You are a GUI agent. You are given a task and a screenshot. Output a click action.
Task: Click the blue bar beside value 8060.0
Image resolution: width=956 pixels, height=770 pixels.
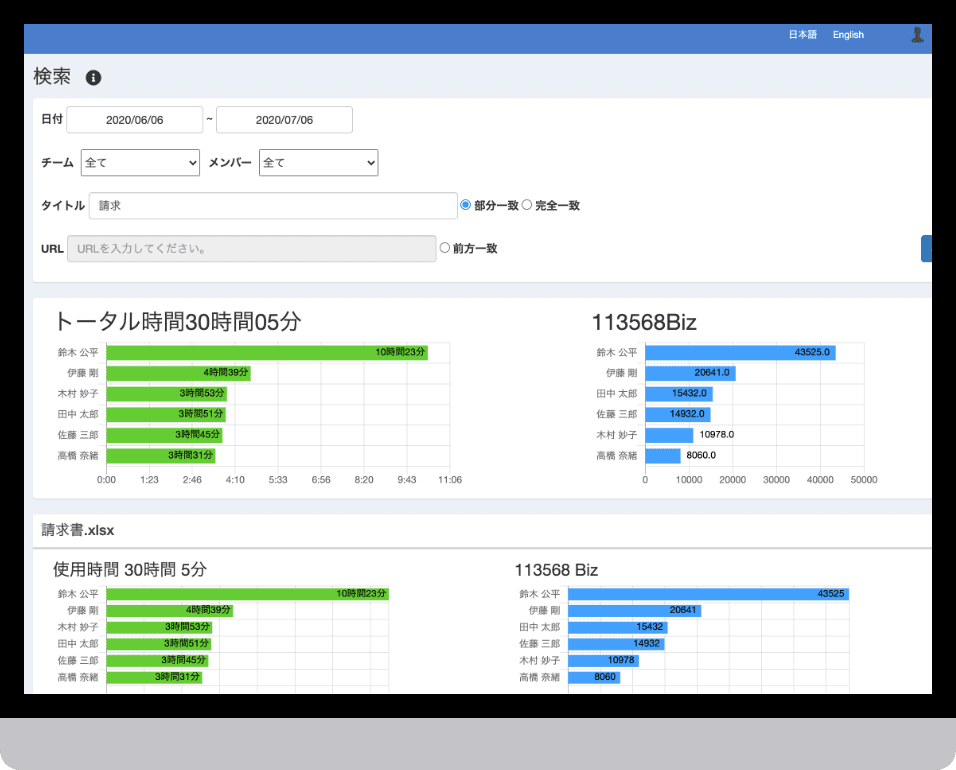point(663,456)
